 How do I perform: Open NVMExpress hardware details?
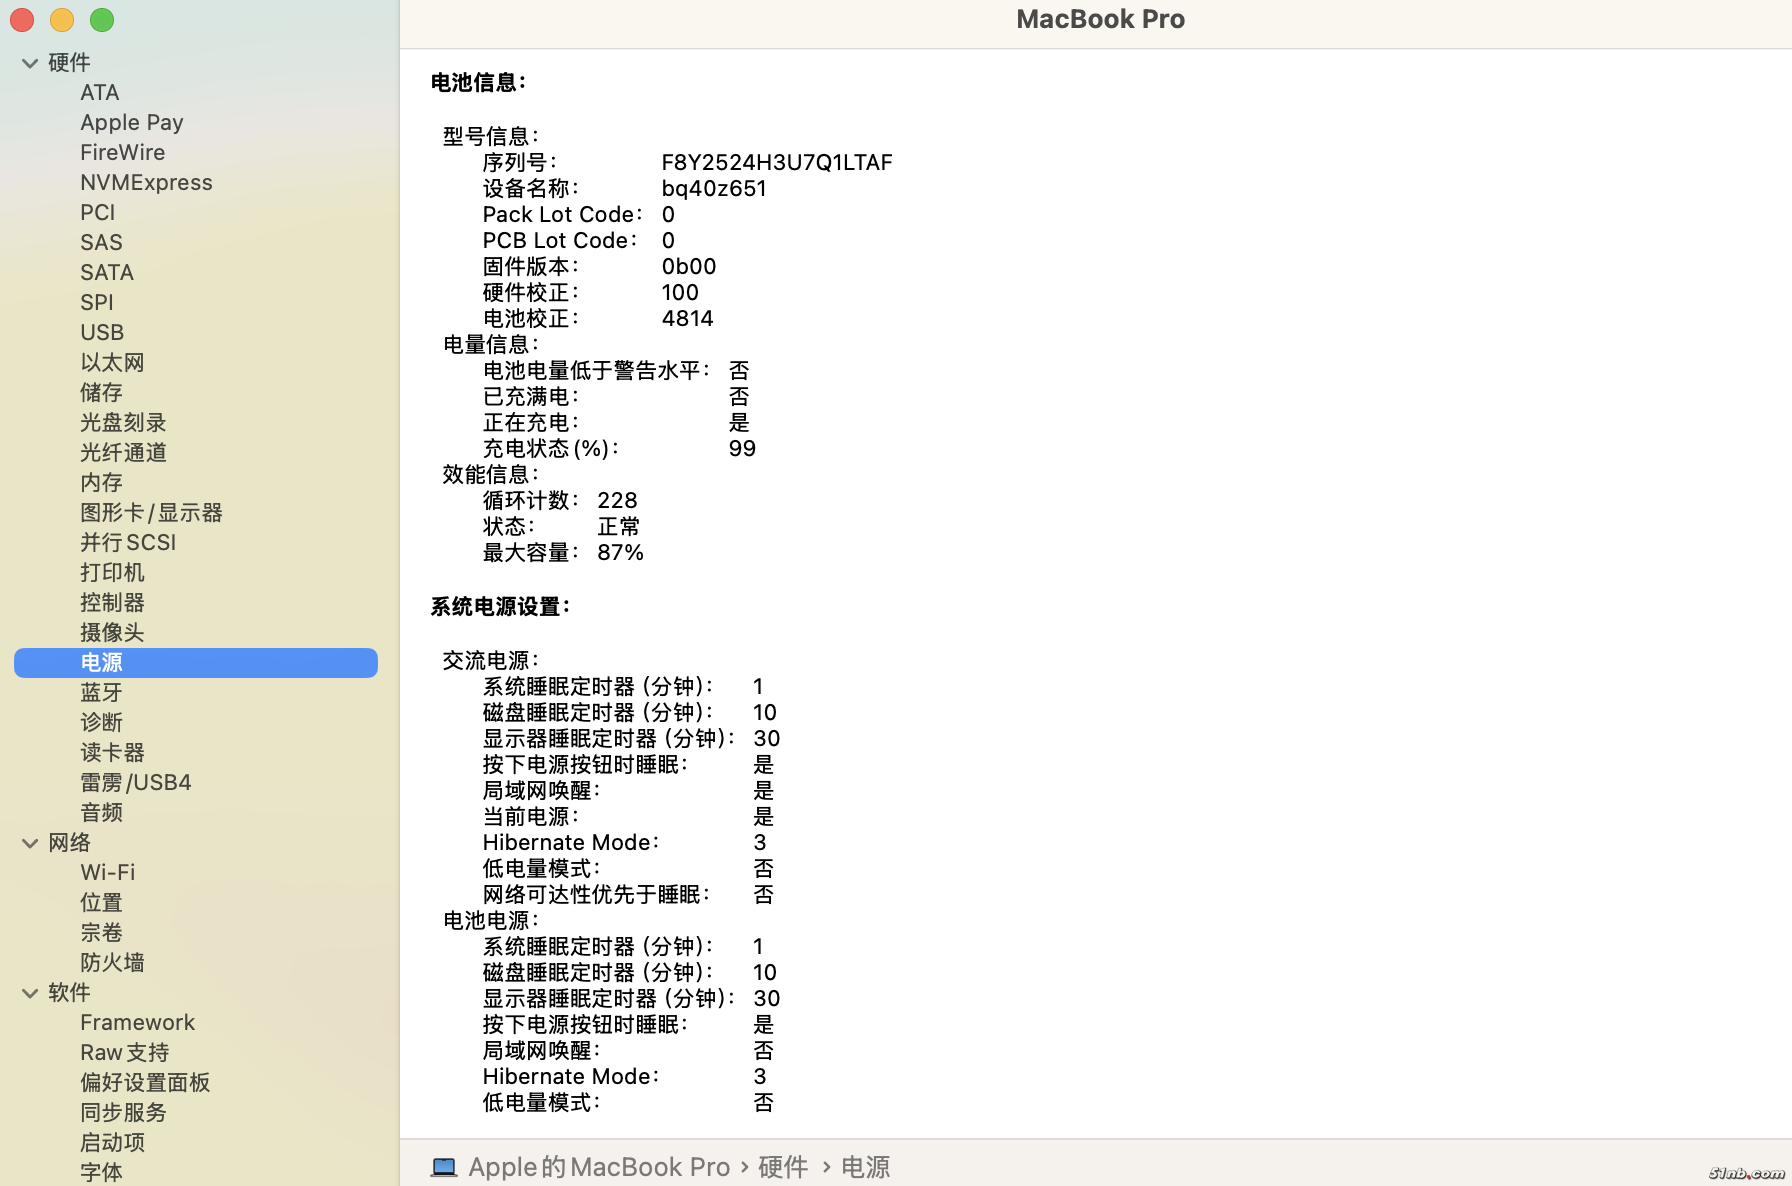pos(146,182)
